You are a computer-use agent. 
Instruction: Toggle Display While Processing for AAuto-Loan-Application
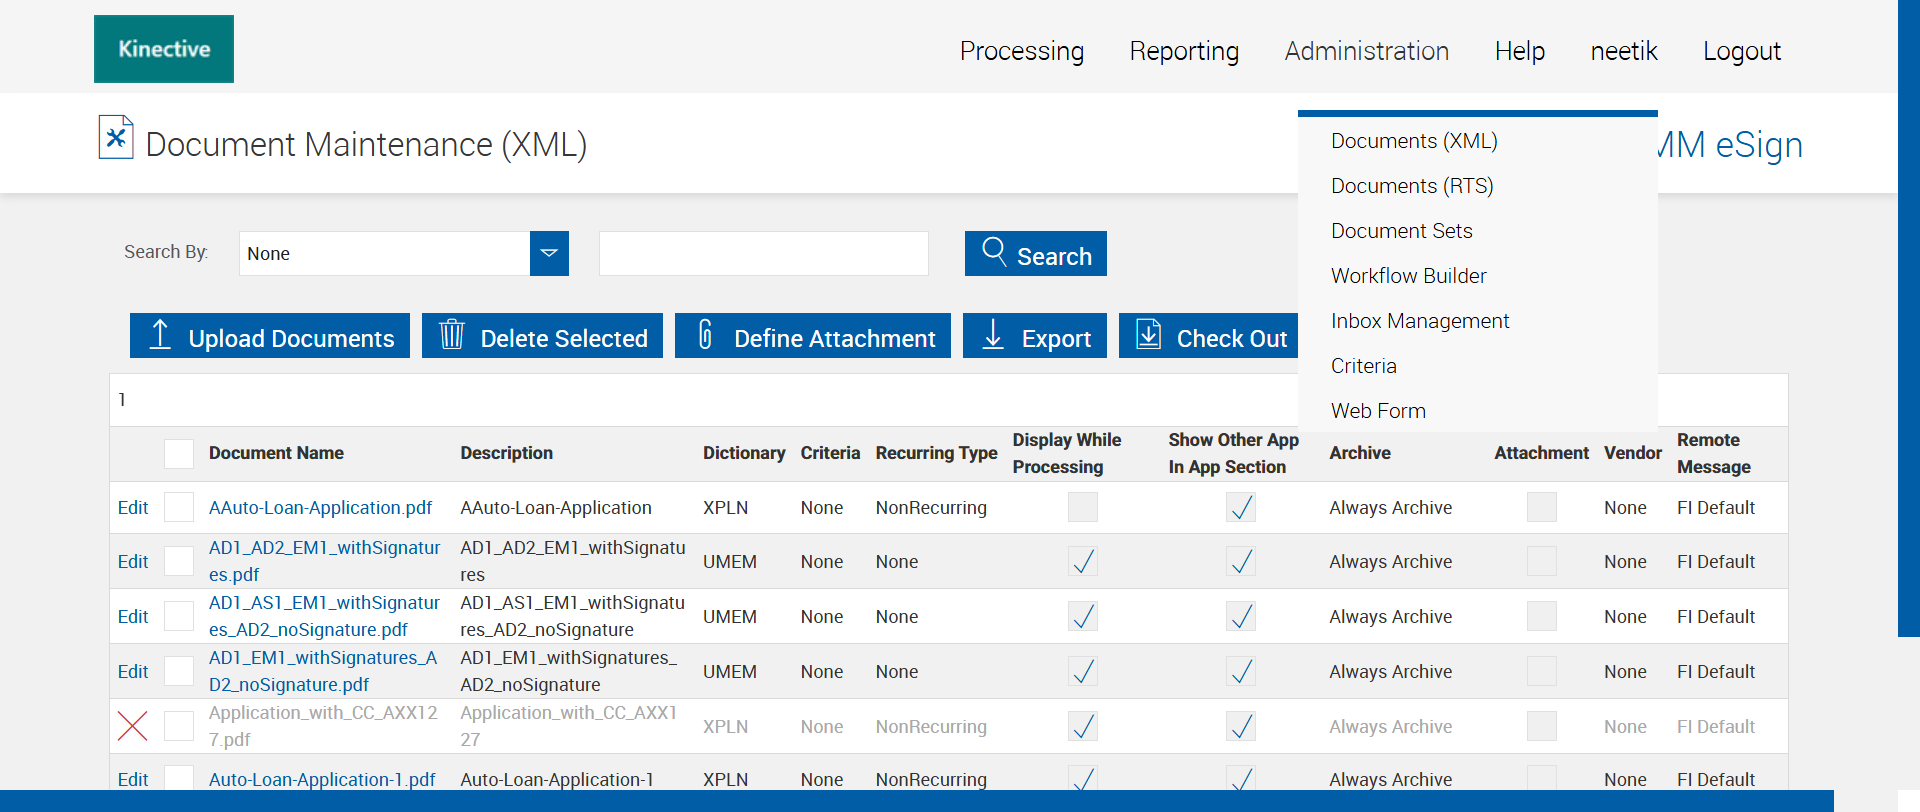point(1082,508)
